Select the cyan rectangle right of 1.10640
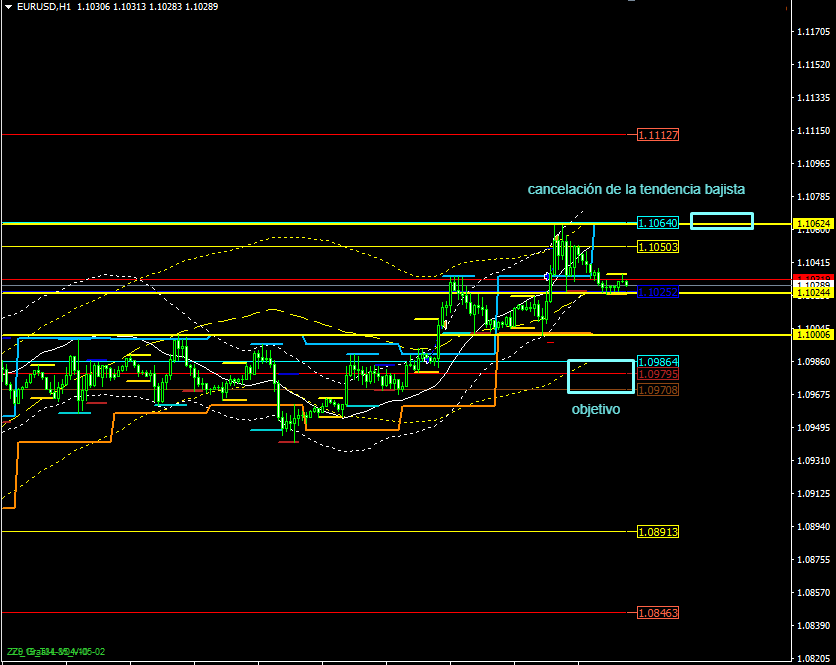The image size is (836, 665). [721, 221]
